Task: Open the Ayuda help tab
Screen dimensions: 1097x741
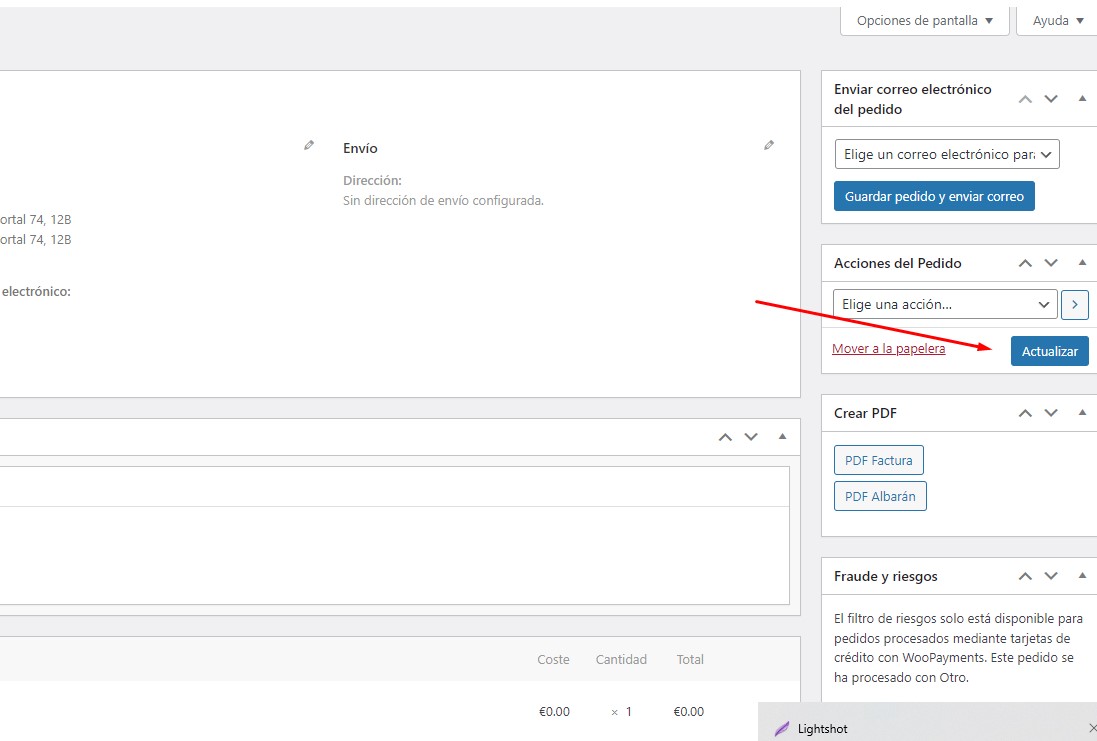Action: (1057, 20)
